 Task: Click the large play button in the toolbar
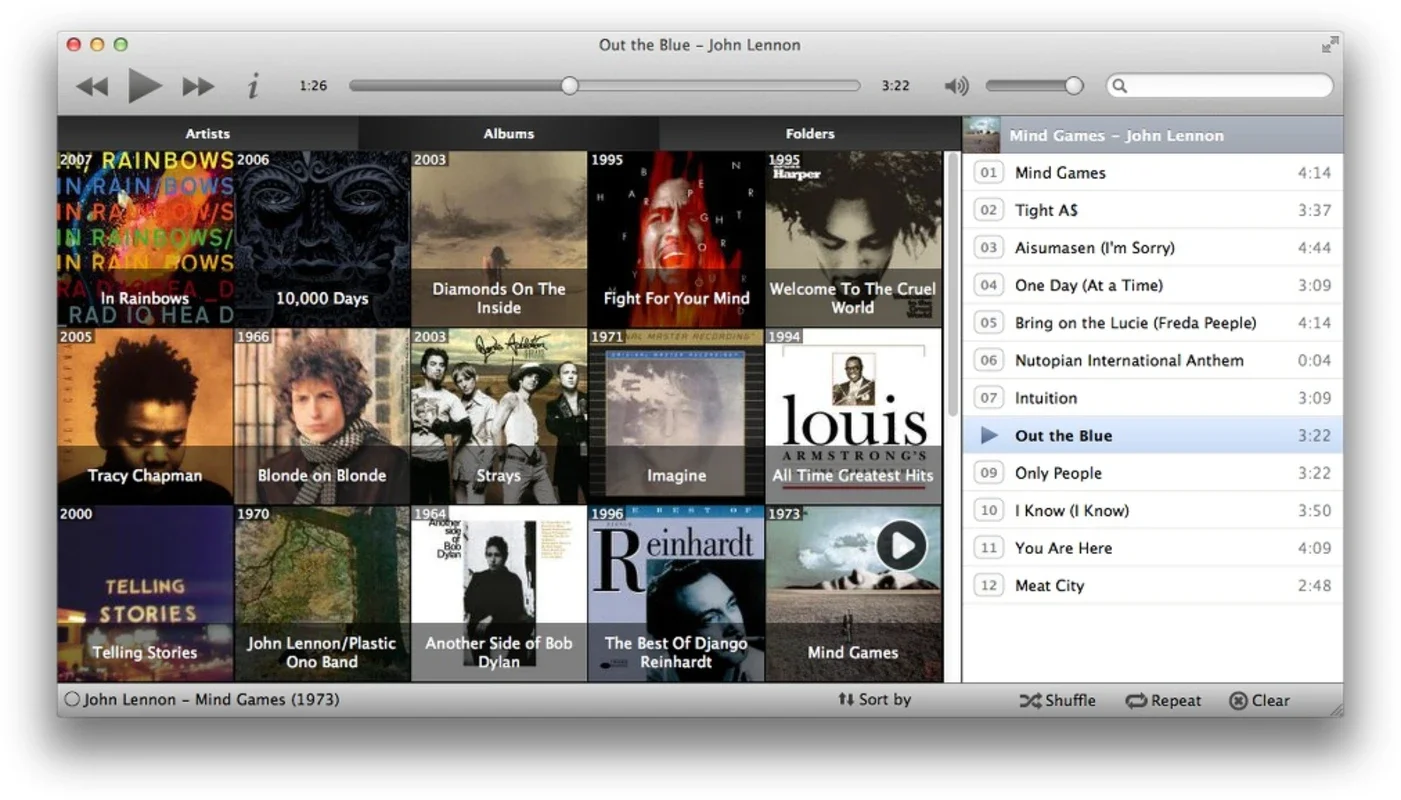[x=145, y=86]
